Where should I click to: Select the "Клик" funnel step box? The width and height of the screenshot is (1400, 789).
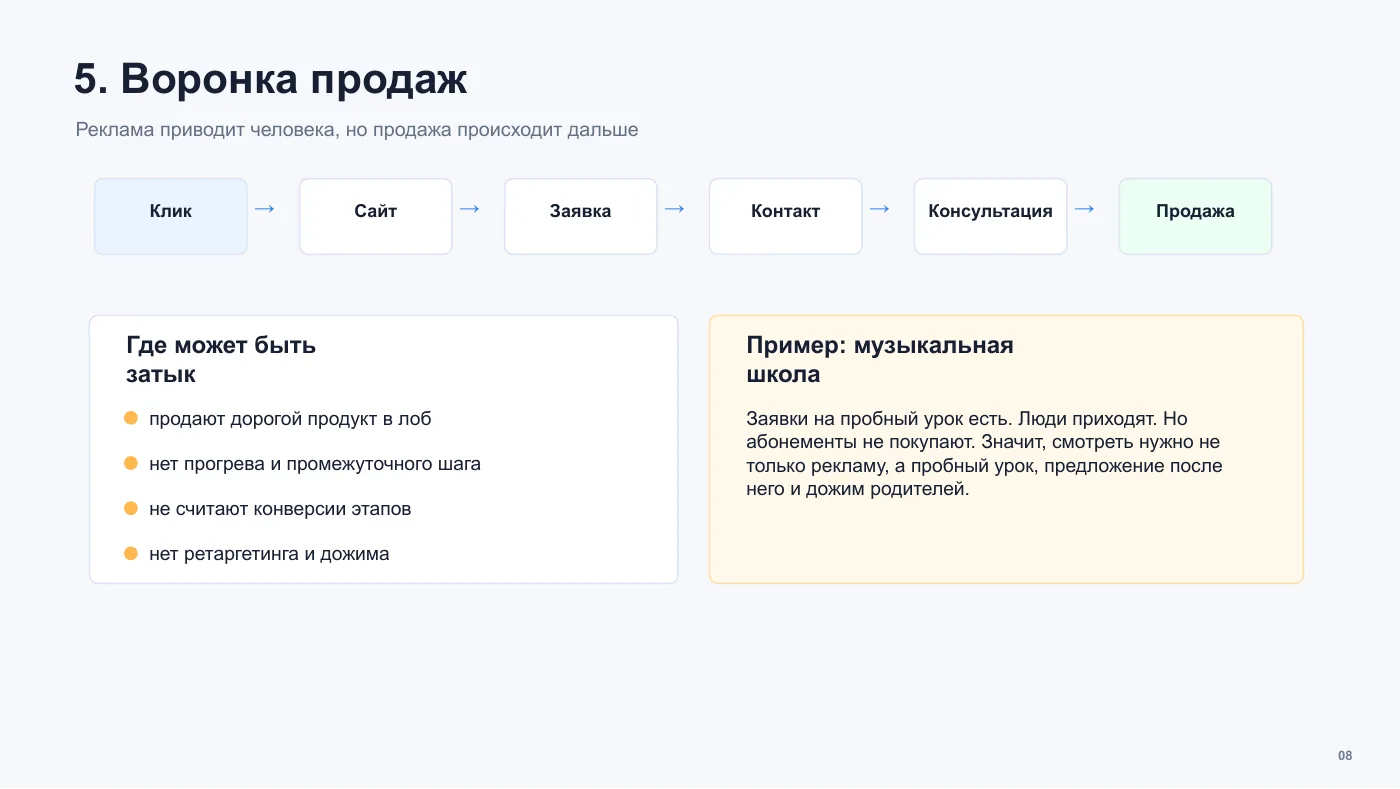pos(171,216)
